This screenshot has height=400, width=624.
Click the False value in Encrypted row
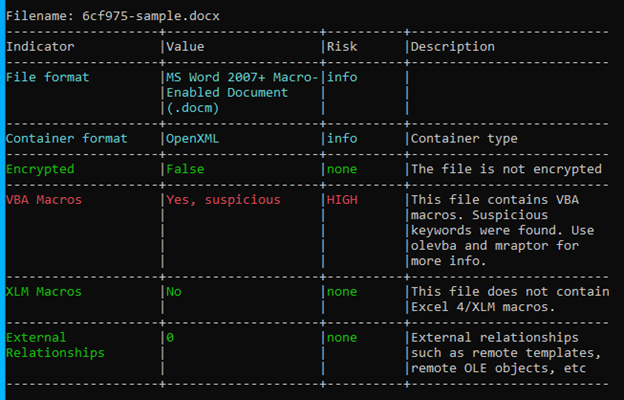tap(186, 169)
